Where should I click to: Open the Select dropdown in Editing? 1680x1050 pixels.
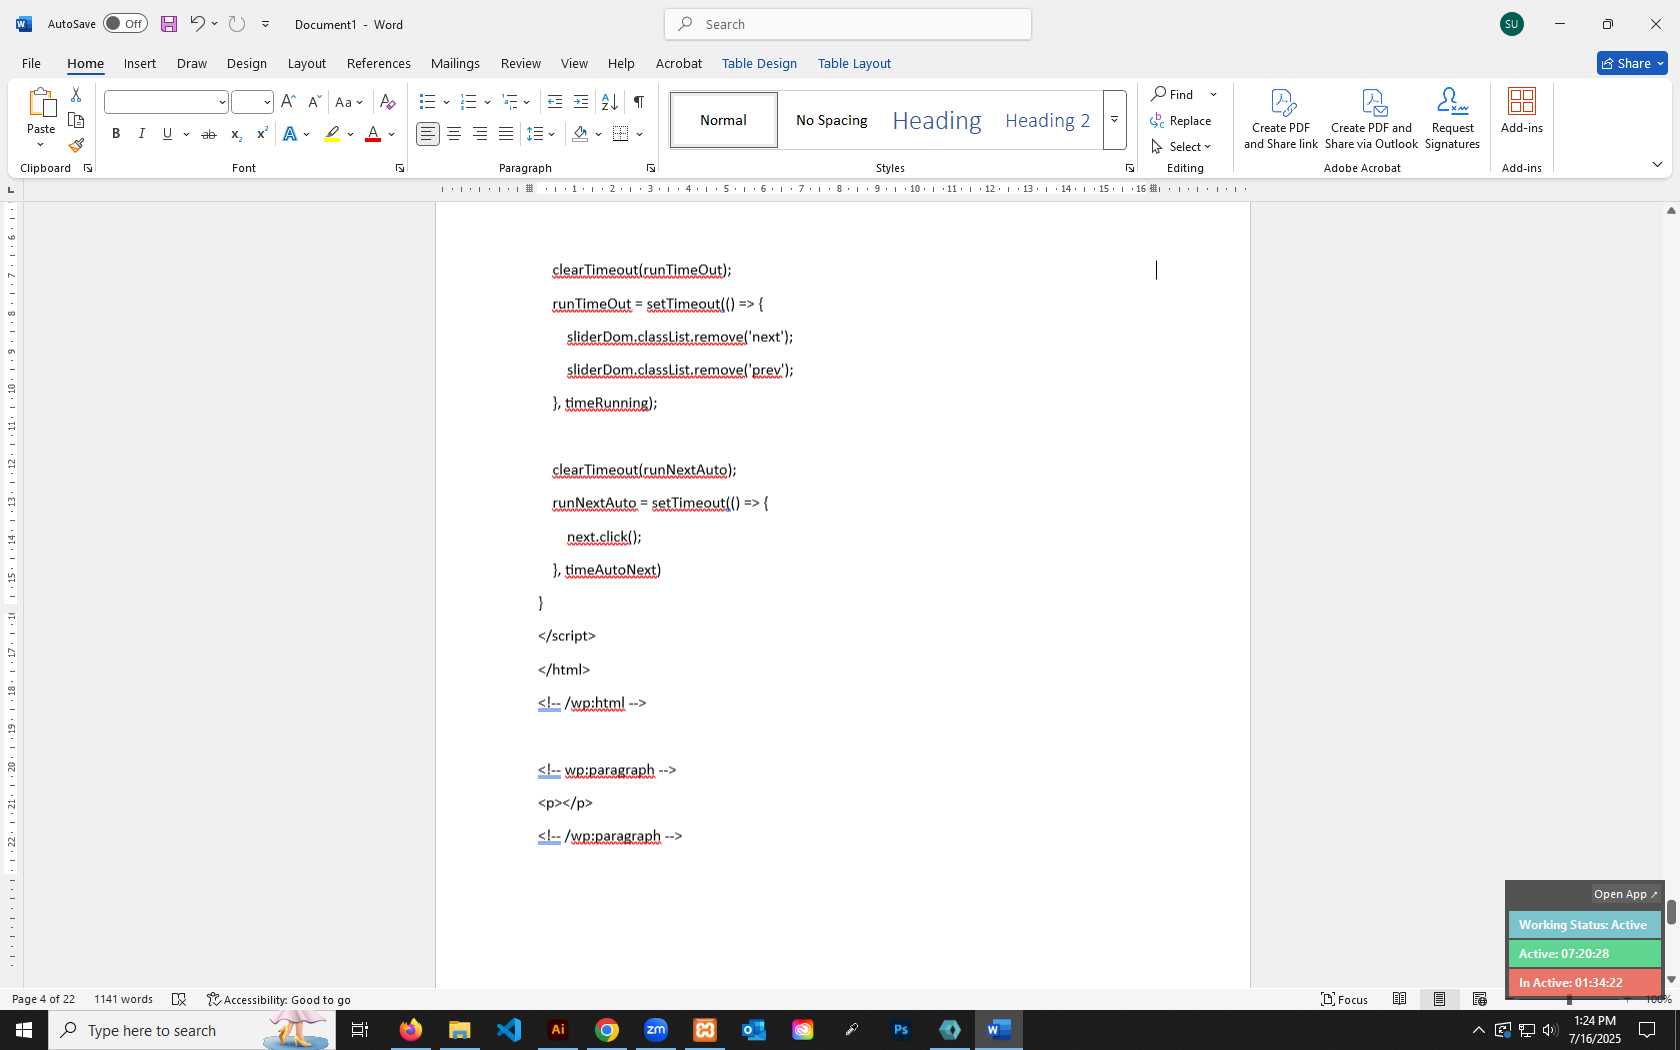(1181, 146)
